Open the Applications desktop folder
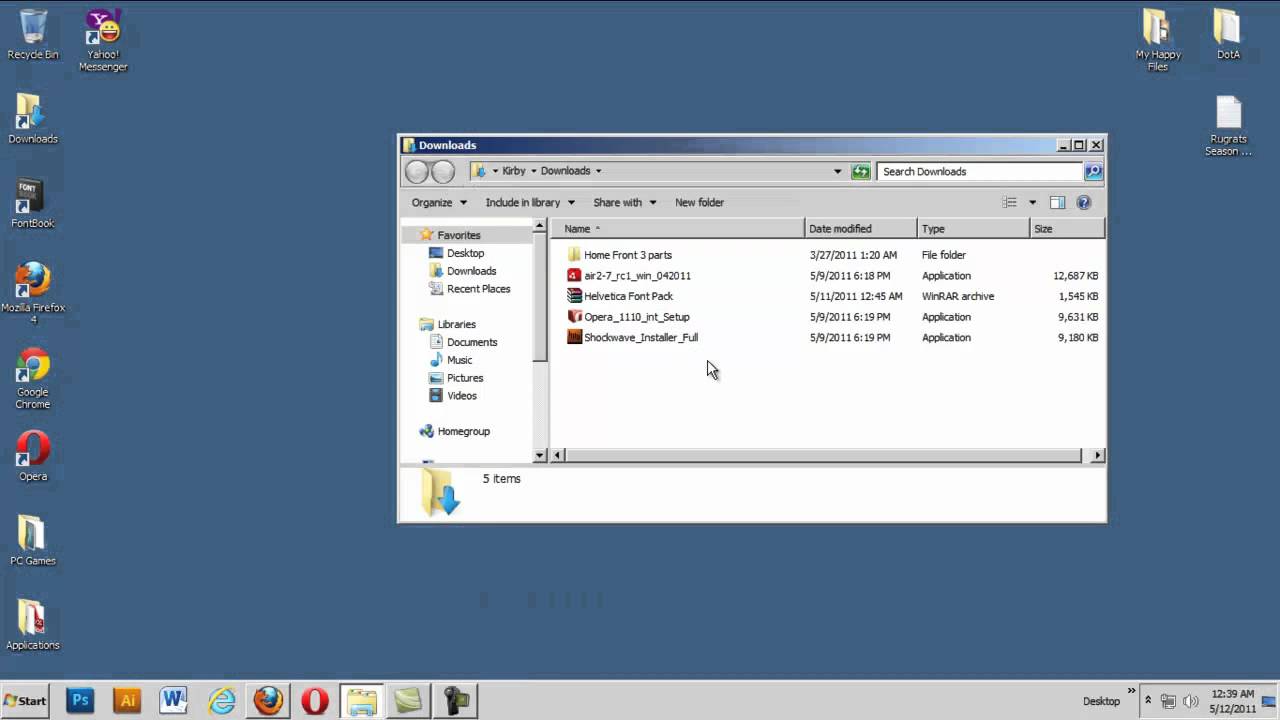Screen dimensions: 1280x720 (x=33, y=625)
